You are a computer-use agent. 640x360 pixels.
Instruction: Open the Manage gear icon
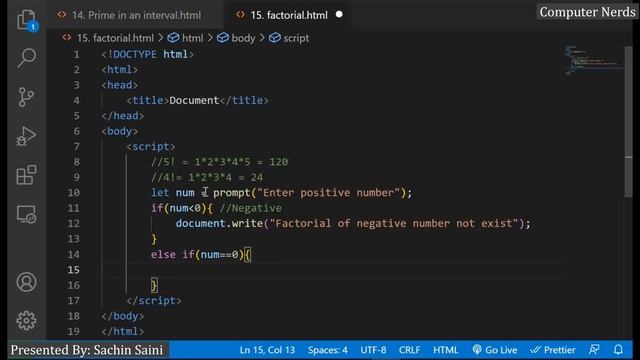click(27, 321)
